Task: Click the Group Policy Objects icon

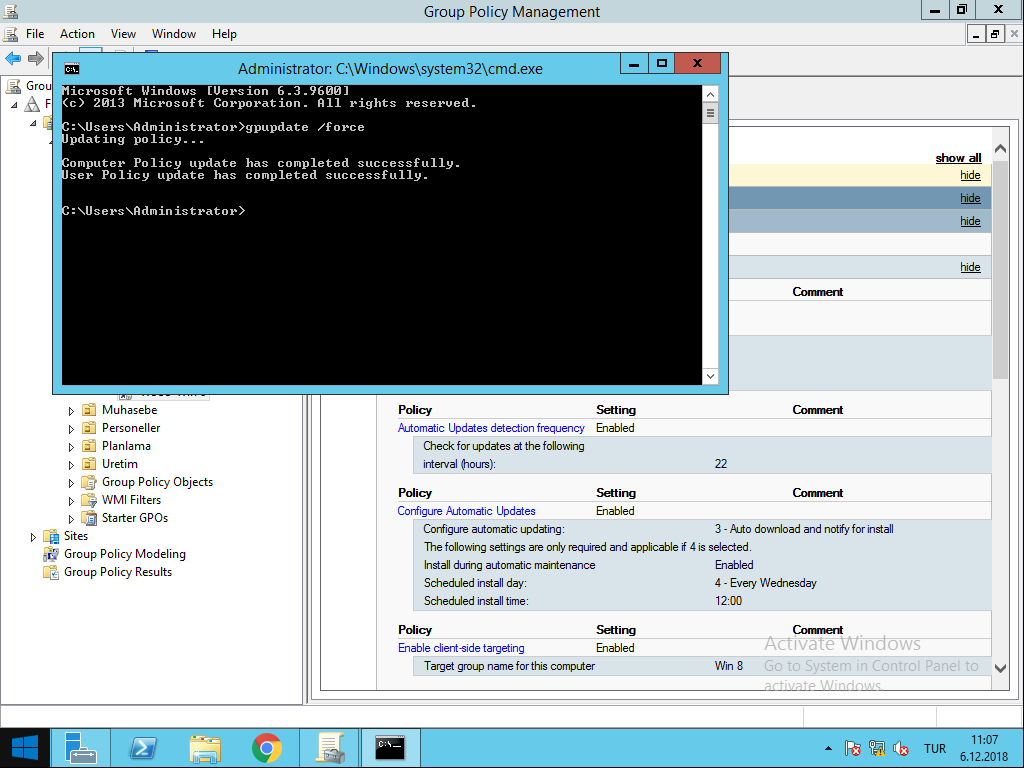Action: click(89, 482)
